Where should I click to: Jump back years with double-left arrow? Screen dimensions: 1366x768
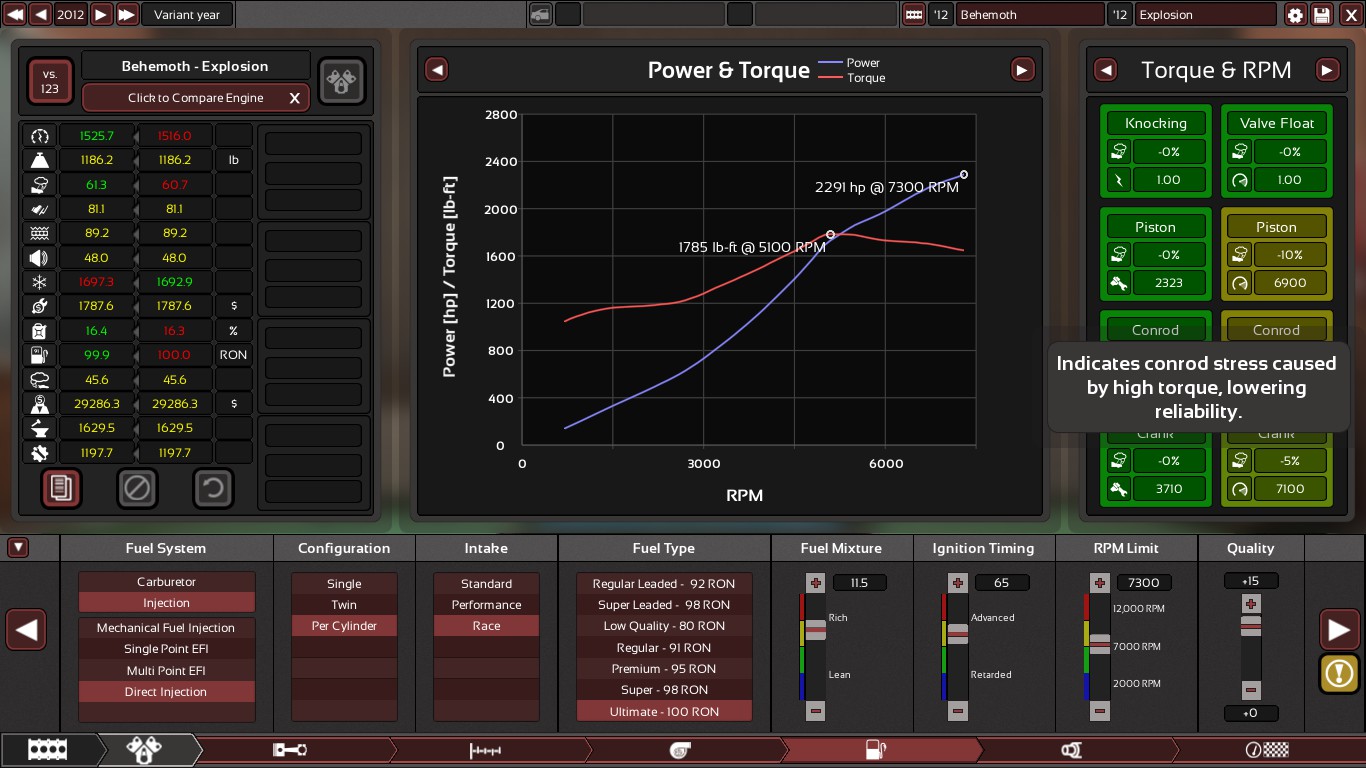click(15, 14)
